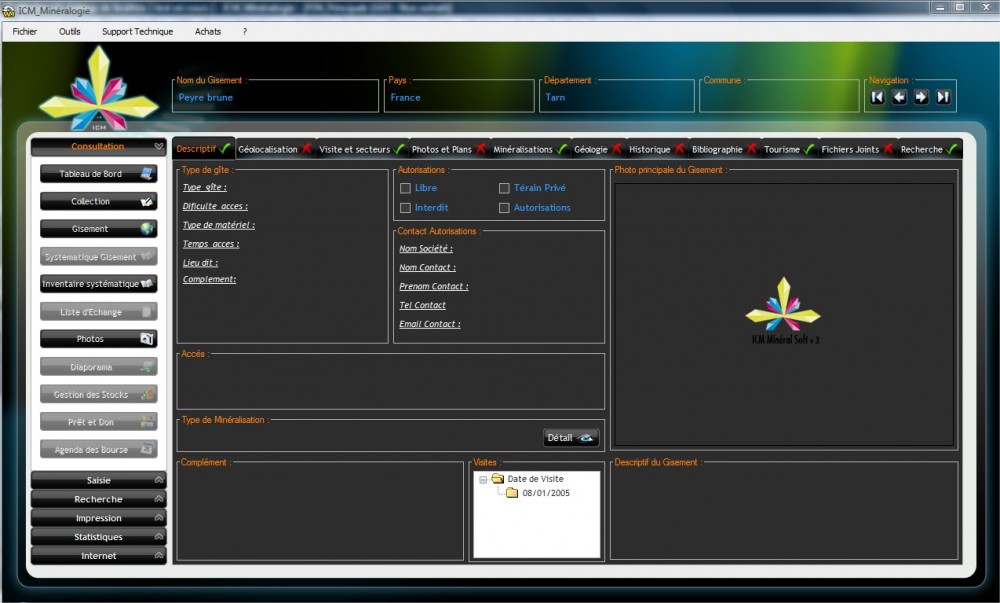Switch to the Minéralisations tab
1000x603 pixels.
pyautogui.click(x=529, y=149)
